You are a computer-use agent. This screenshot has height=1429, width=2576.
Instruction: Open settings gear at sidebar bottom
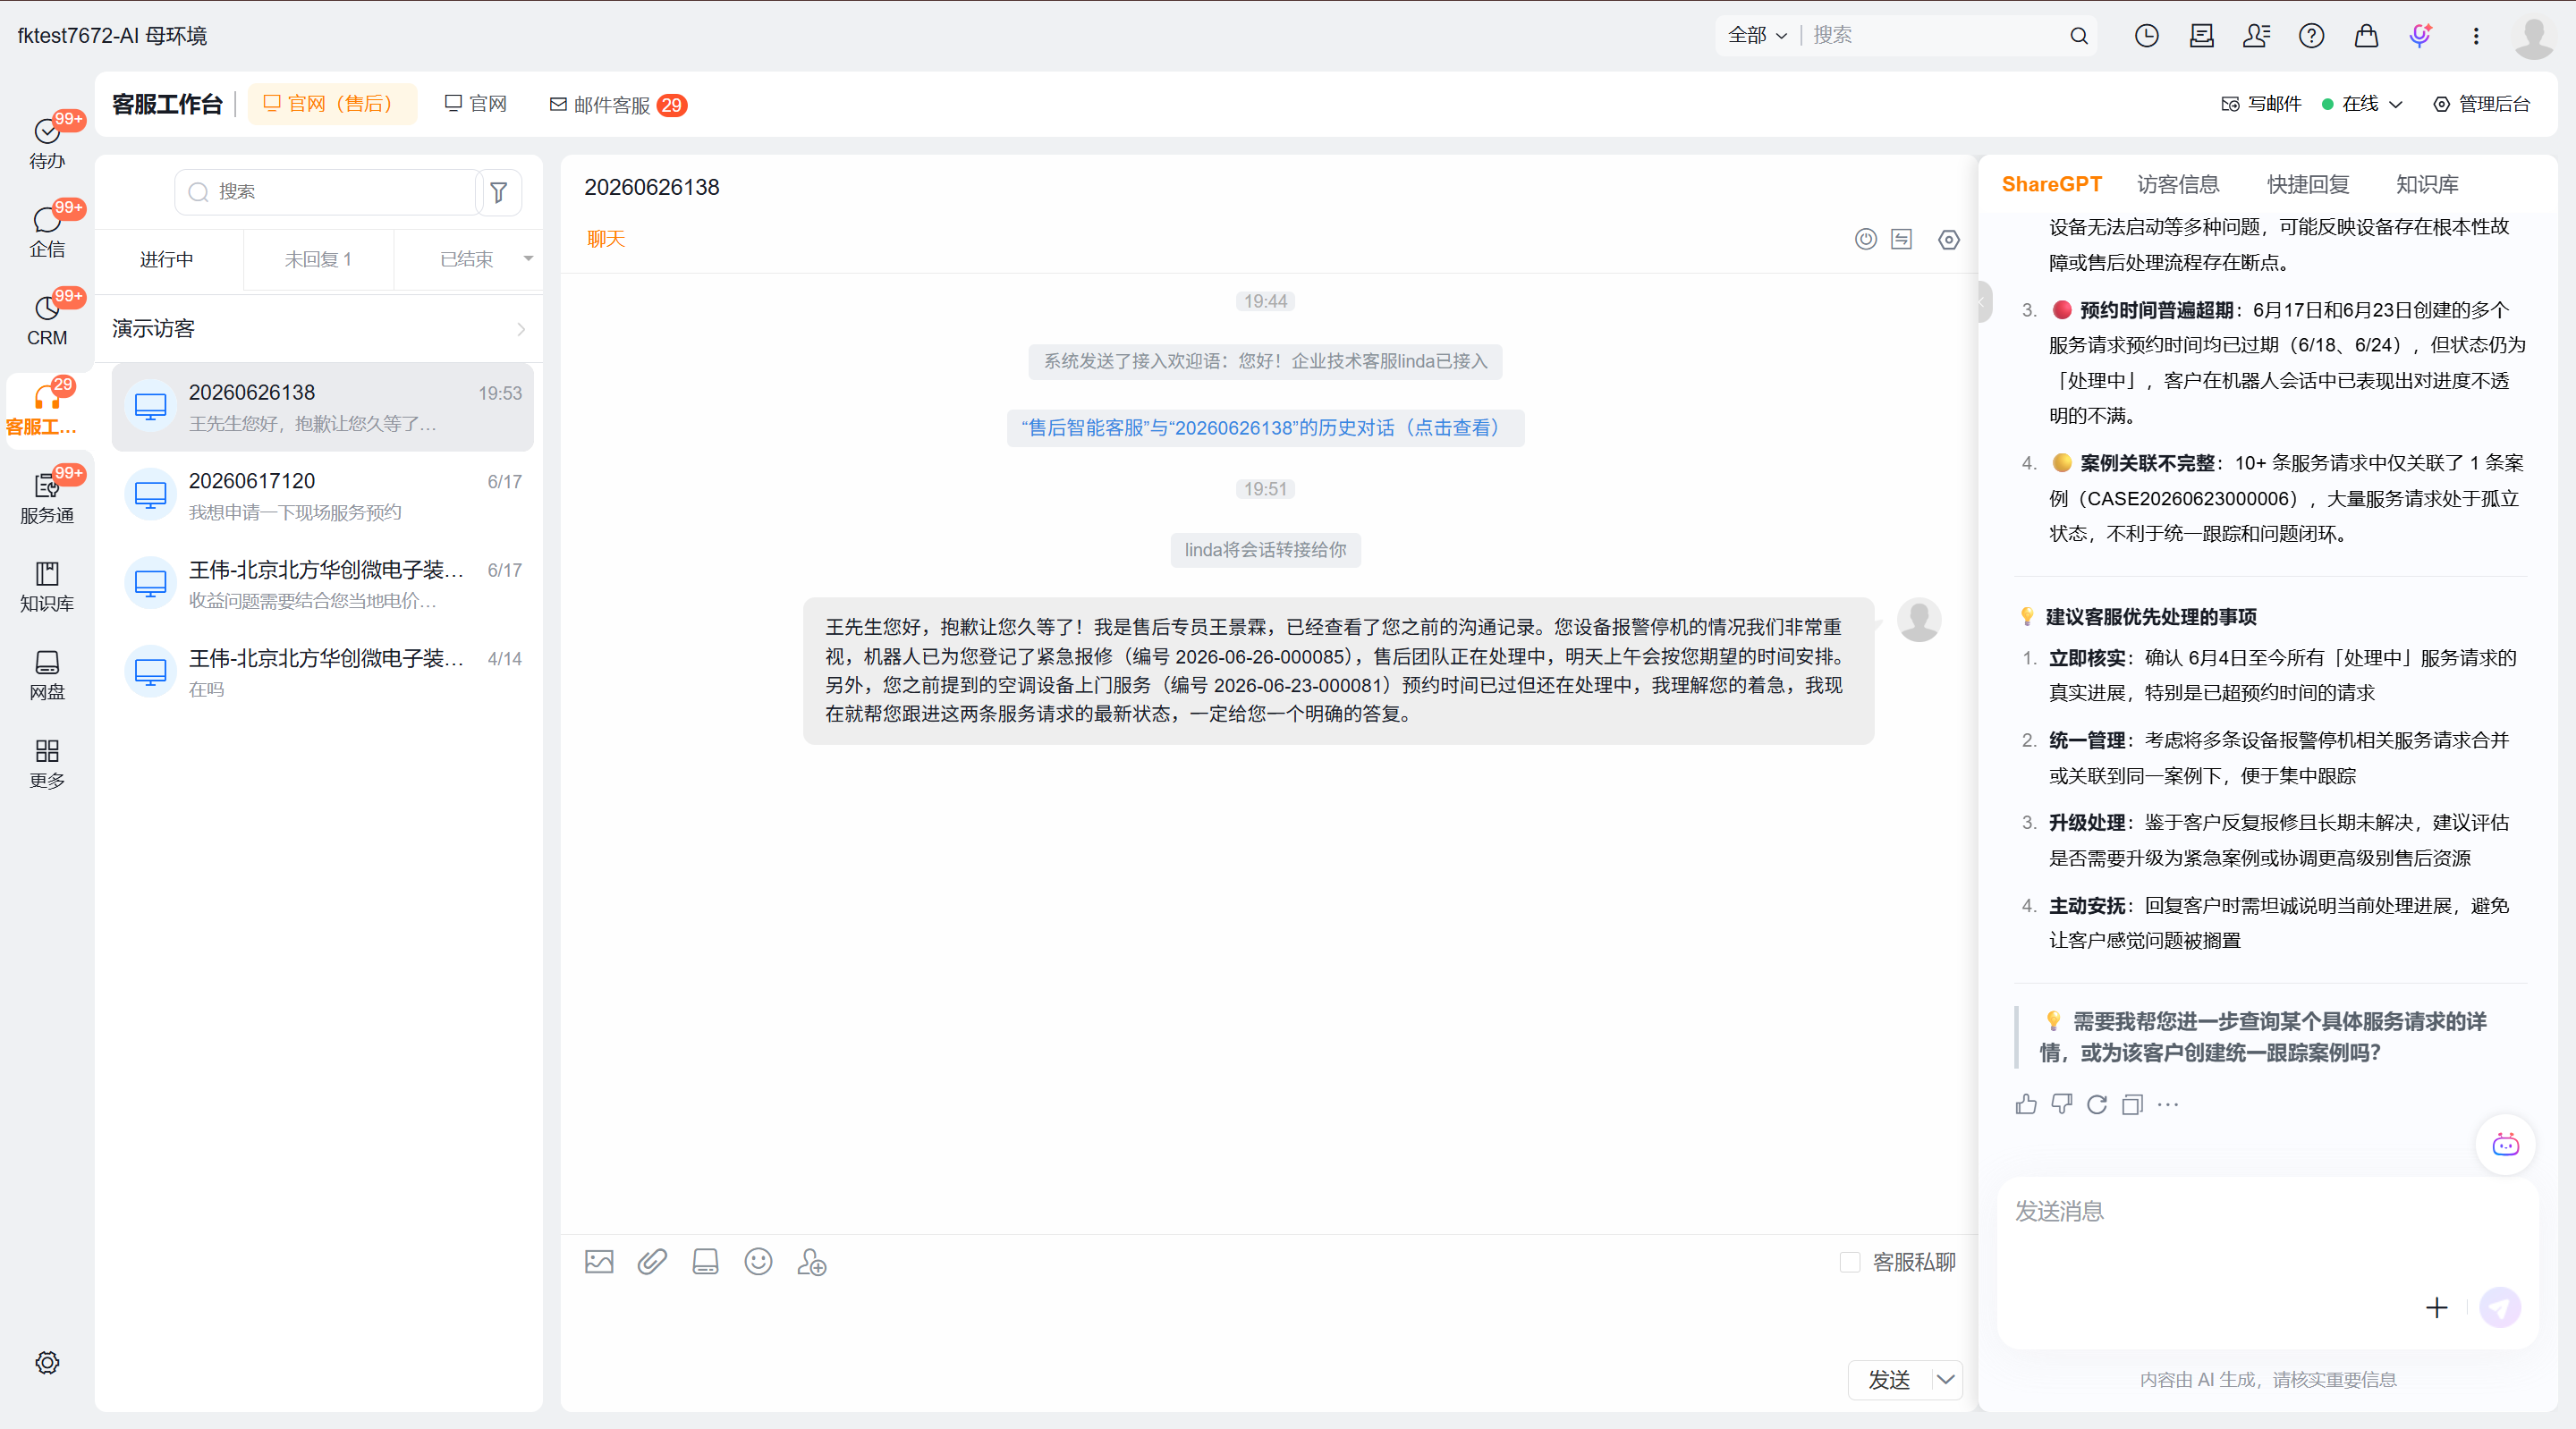pyautogui.click(x=47, y=1362)
